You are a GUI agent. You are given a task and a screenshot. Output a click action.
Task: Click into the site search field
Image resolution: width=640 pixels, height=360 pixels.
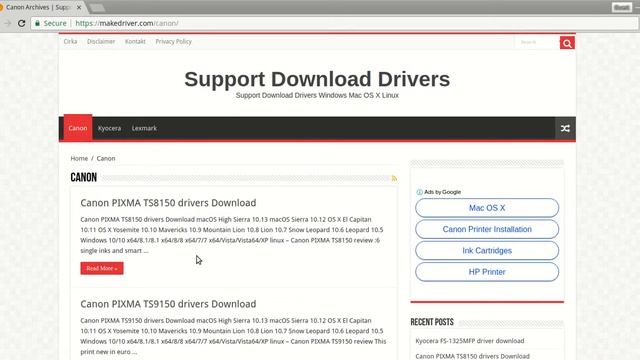[x=537, y=42]
